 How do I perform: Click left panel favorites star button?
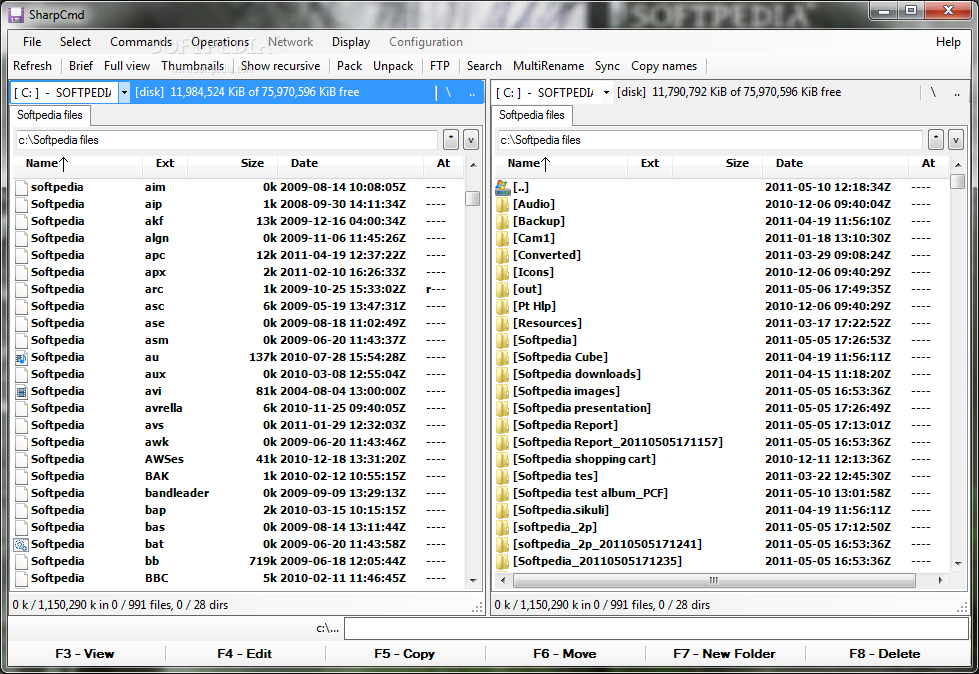click(451, 140)
